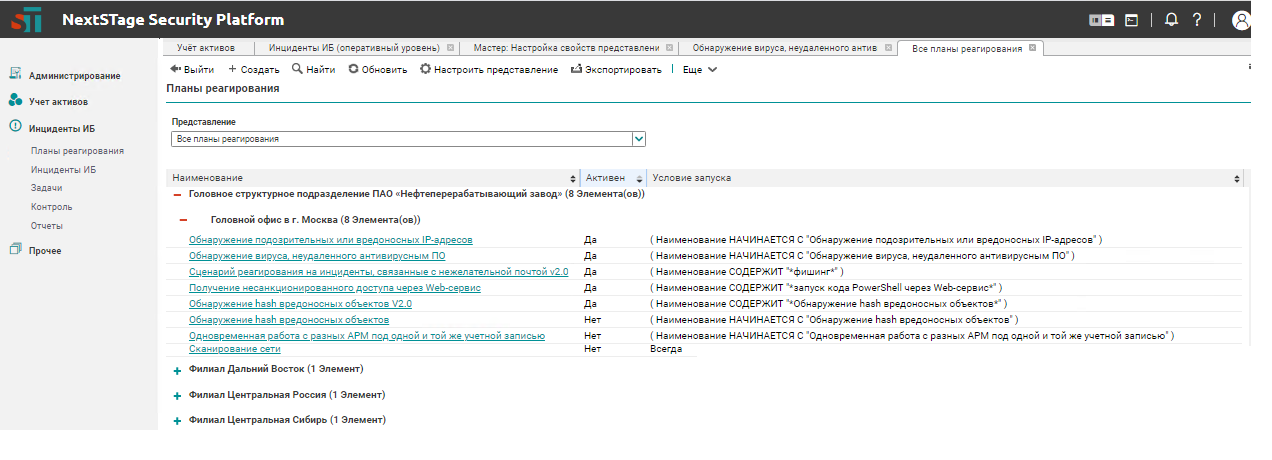Sort by the 'Активен' column sort arrows
This screenshot has width=1272, height=460.
(639, 178)
